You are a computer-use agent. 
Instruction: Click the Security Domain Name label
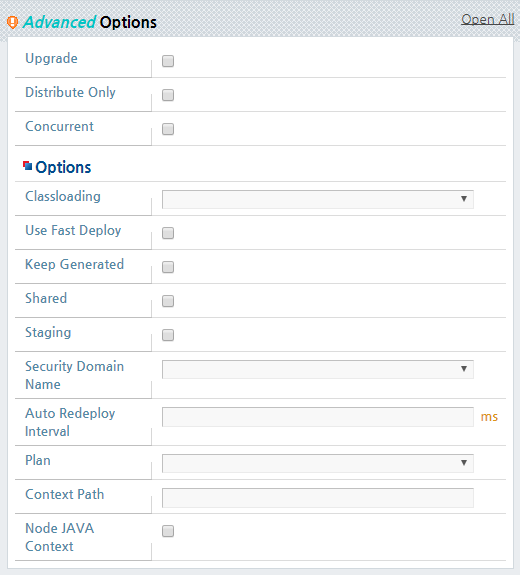click(x=74, y=375)
